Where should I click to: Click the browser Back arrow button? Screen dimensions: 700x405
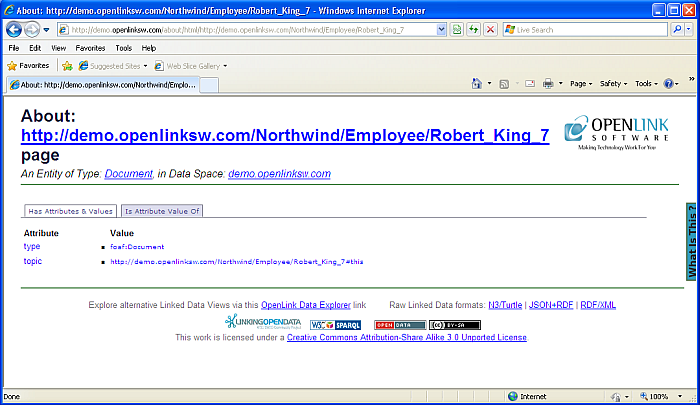[14, 30]
